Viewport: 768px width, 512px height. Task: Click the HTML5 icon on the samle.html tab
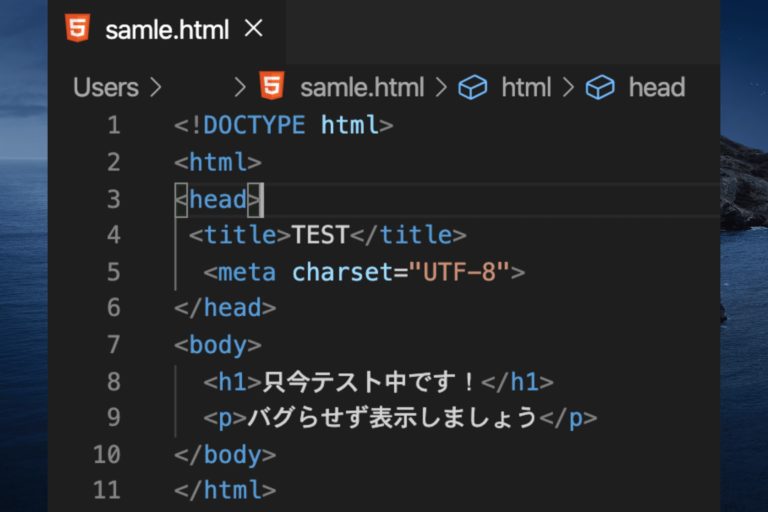click(x=76, y=29)
